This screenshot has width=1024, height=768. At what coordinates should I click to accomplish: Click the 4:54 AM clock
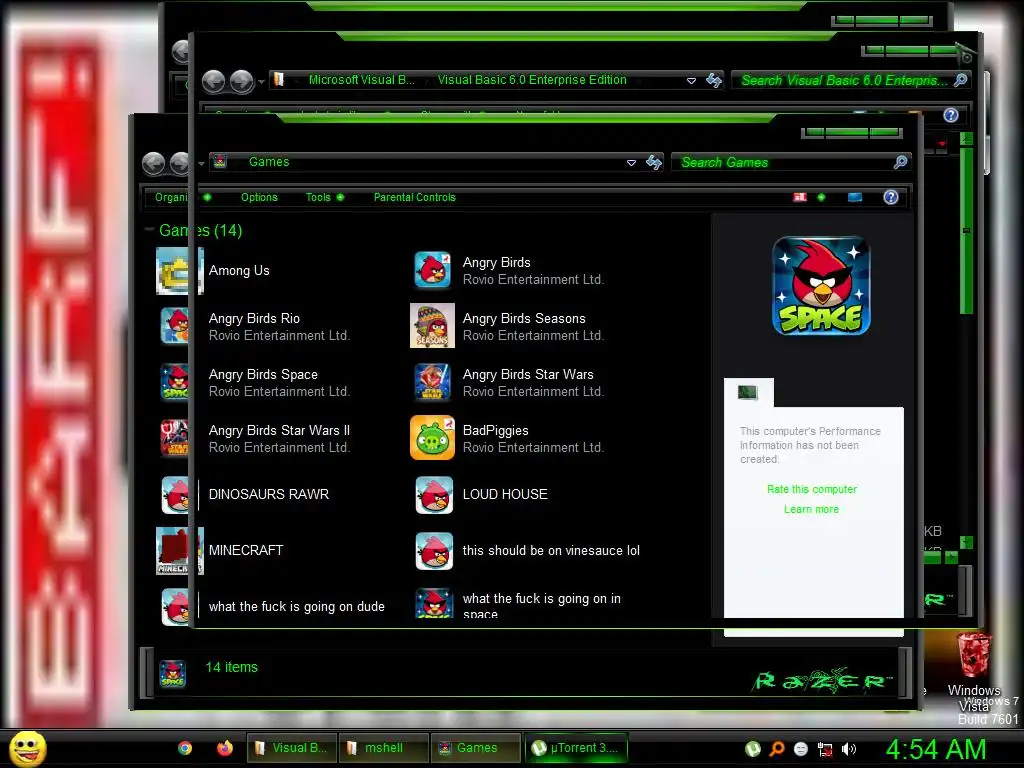pyautogui.click(x=936, y=750)
